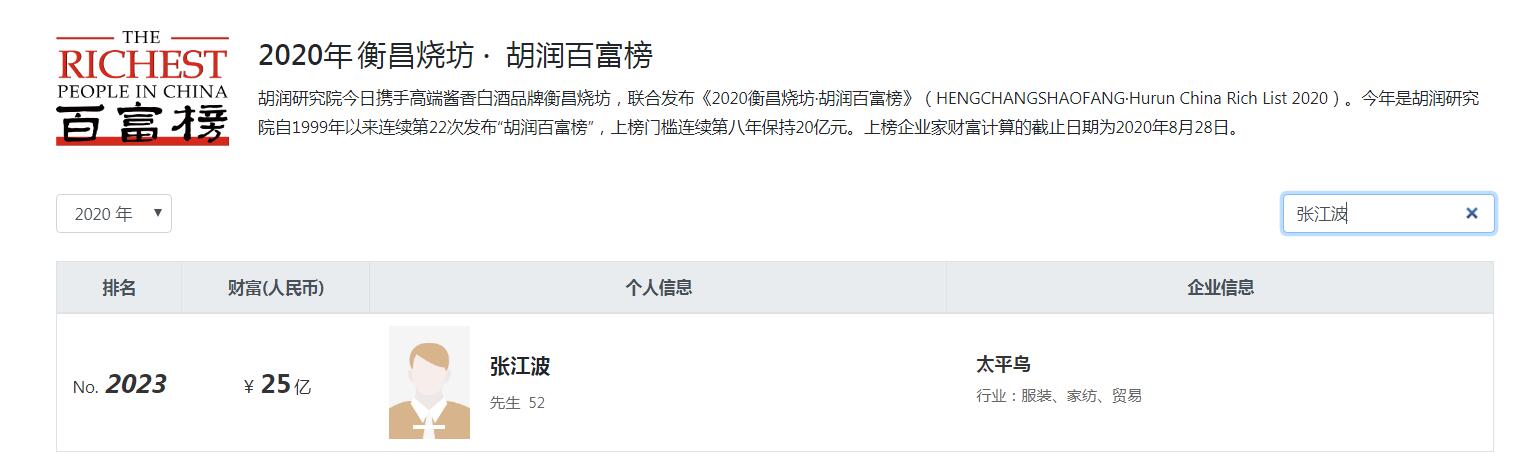This screenshot has height=458, width=1526.
Task: Click the ranking No. 2023
Action: coord(119,385)
